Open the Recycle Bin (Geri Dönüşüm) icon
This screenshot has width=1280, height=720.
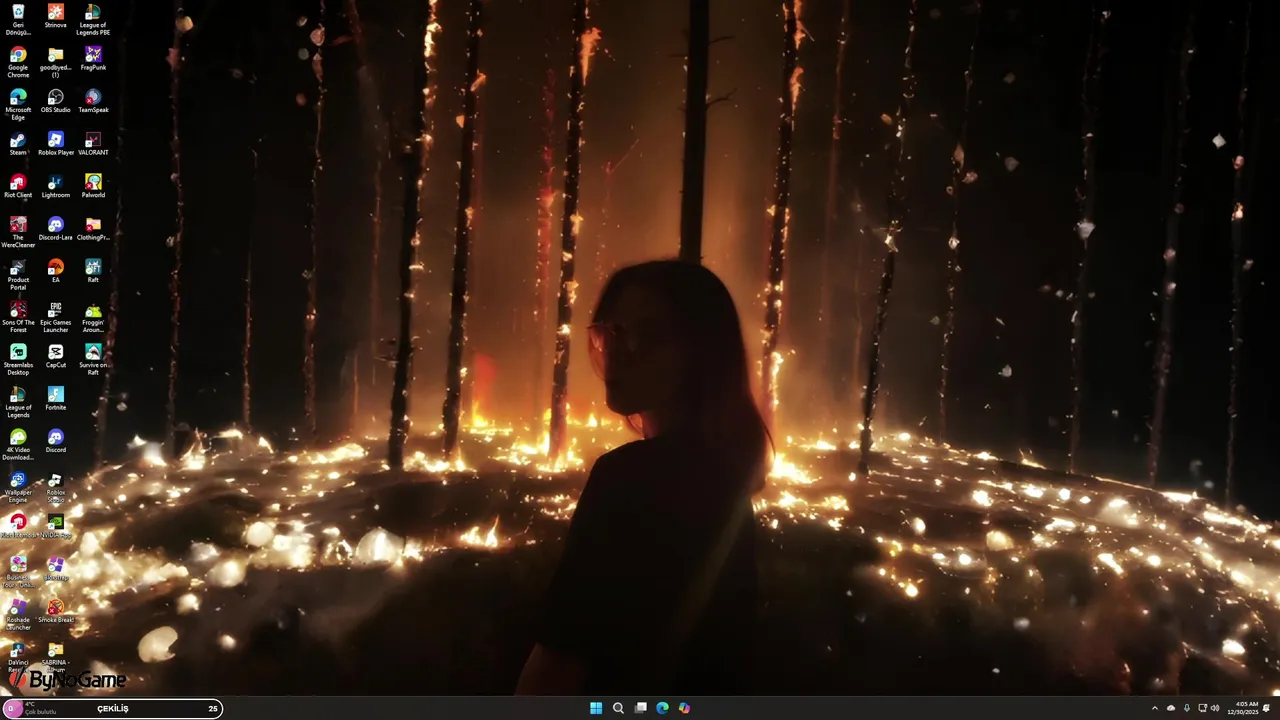18,19
